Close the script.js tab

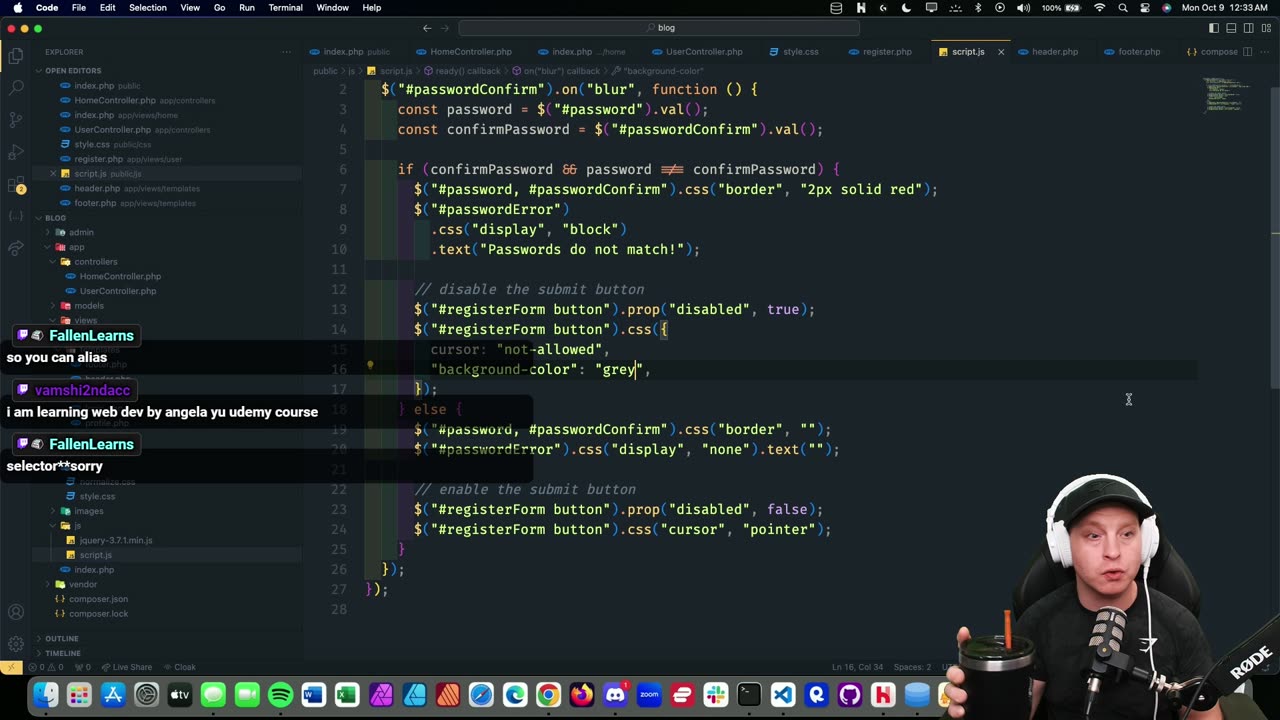1000,52
